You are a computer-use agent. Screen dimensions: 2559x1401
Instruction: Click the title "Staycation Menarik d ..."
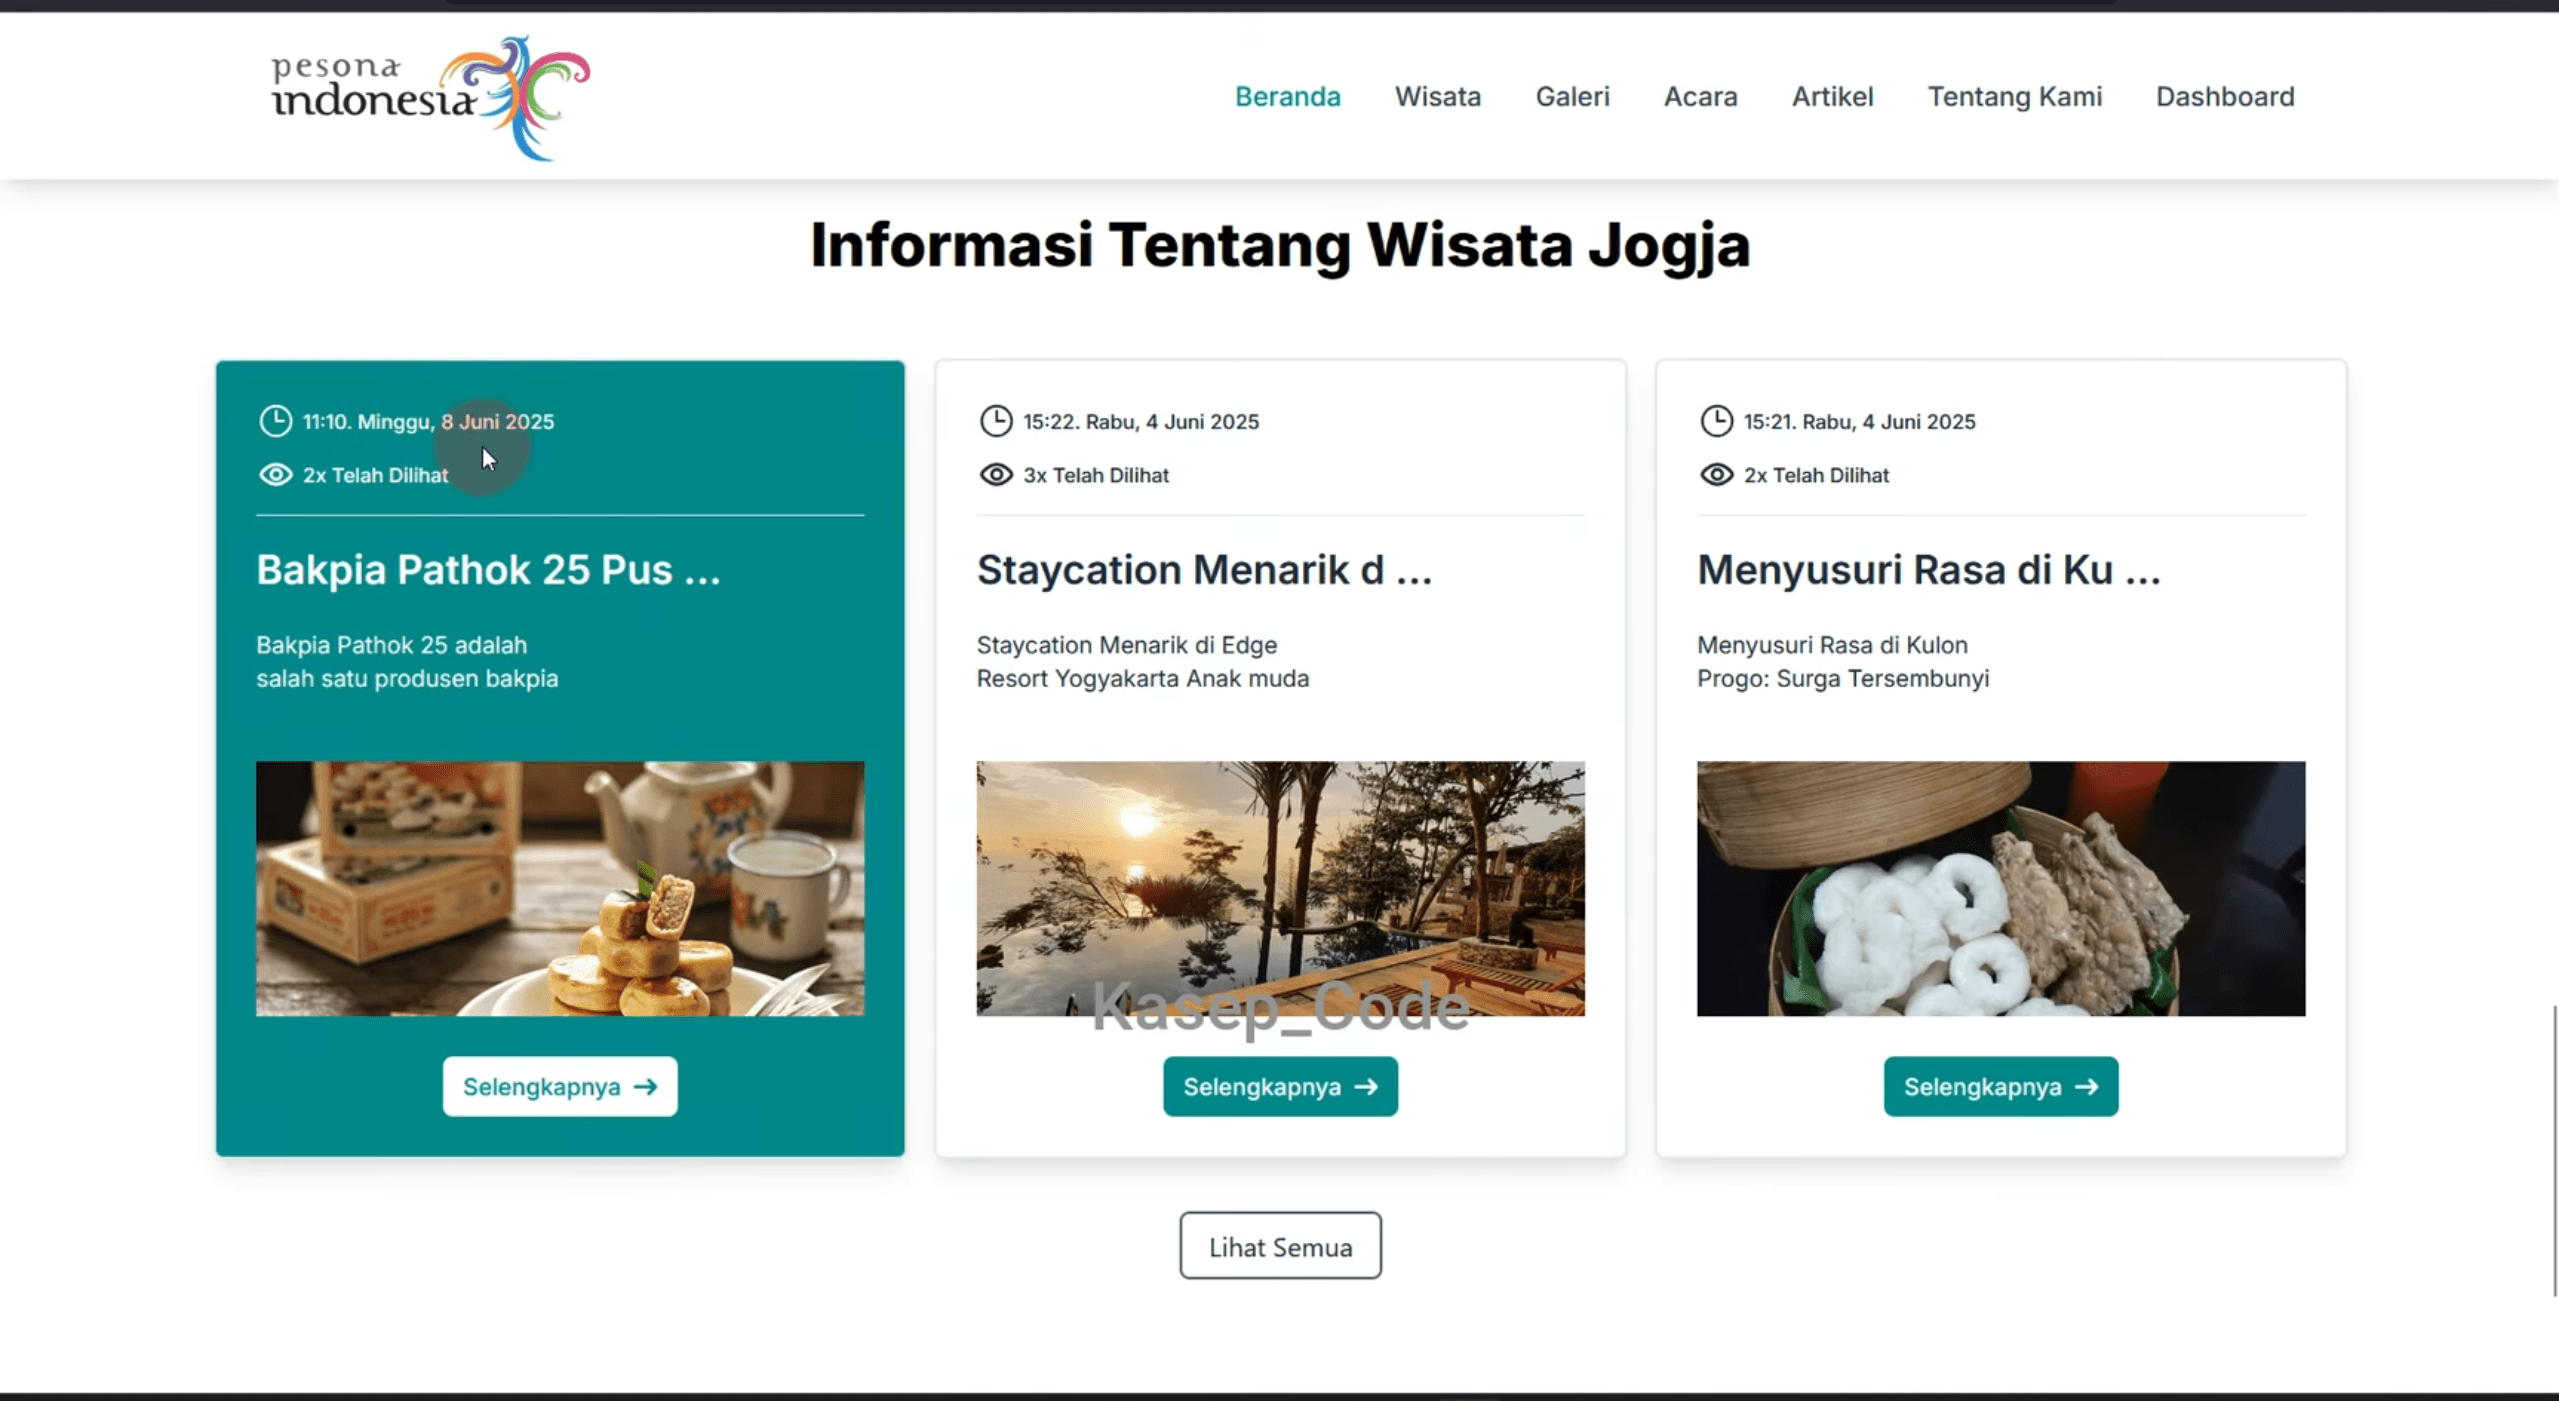pos(1204,570)
